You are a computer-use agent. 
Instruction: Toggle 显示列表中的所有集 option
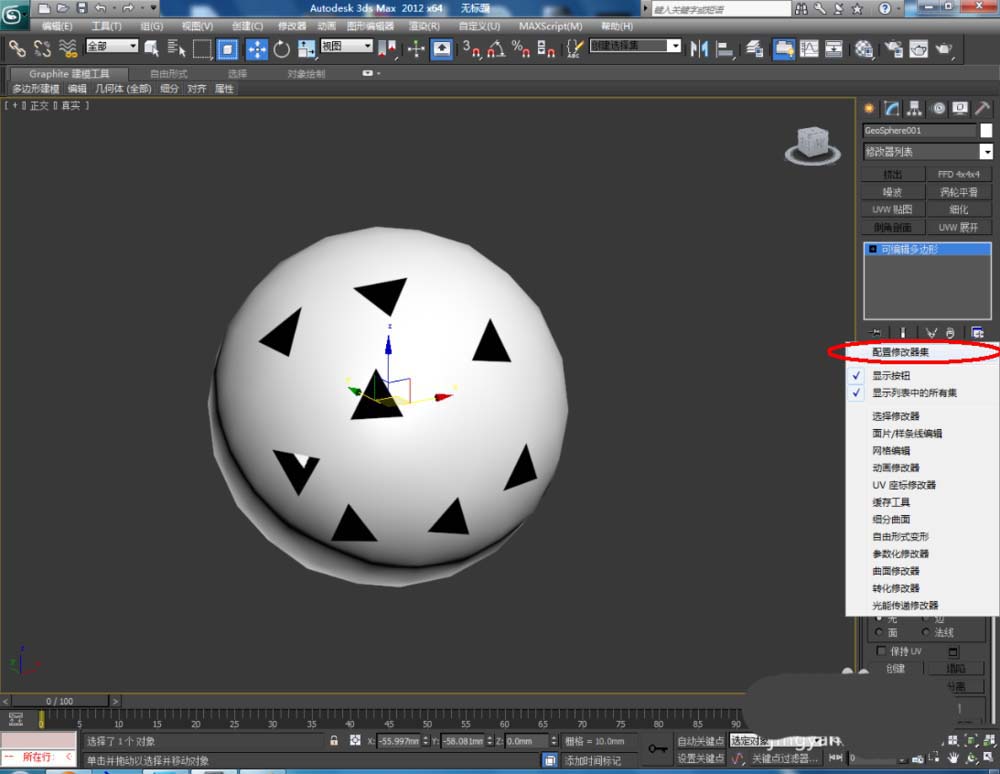914,393
